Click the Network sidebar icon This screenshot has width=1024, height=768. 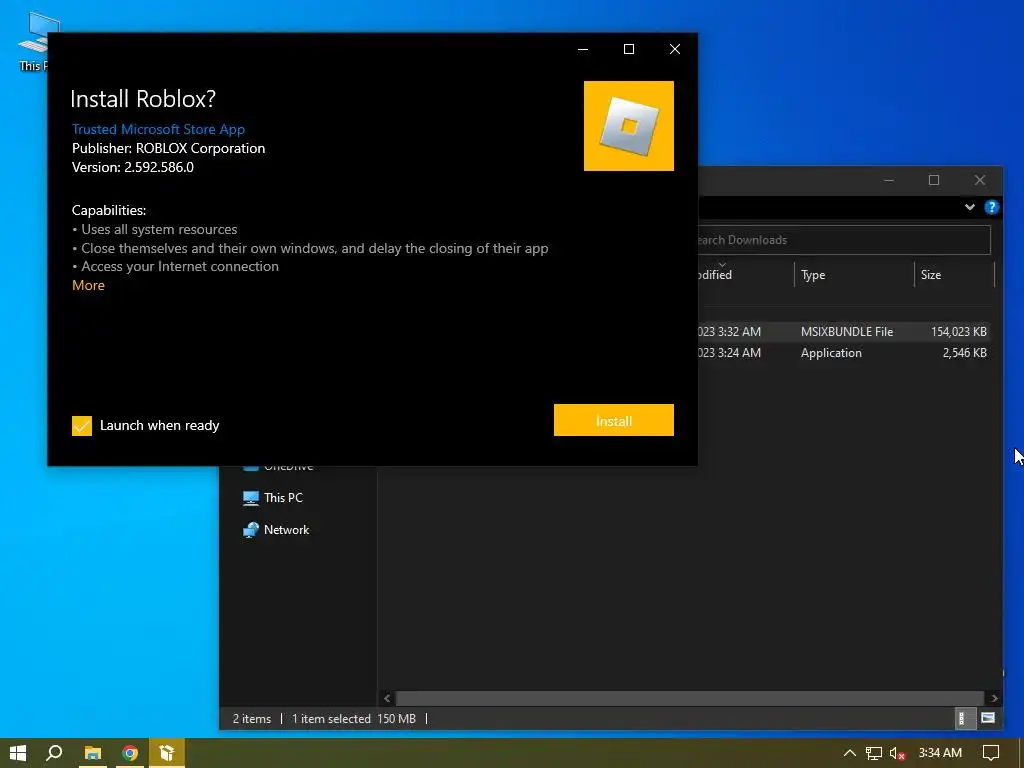[251, 530]
